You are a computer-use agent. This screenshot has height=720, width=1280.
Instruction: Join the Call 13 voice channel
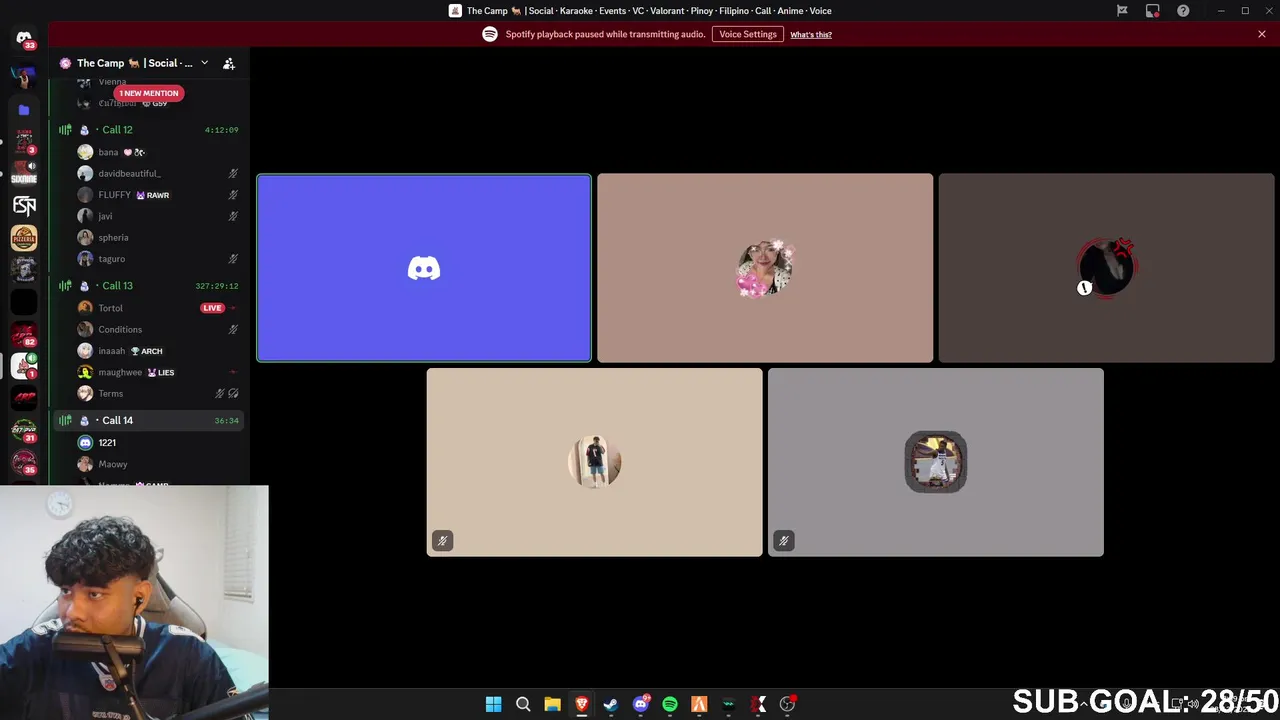coord(149,286)
